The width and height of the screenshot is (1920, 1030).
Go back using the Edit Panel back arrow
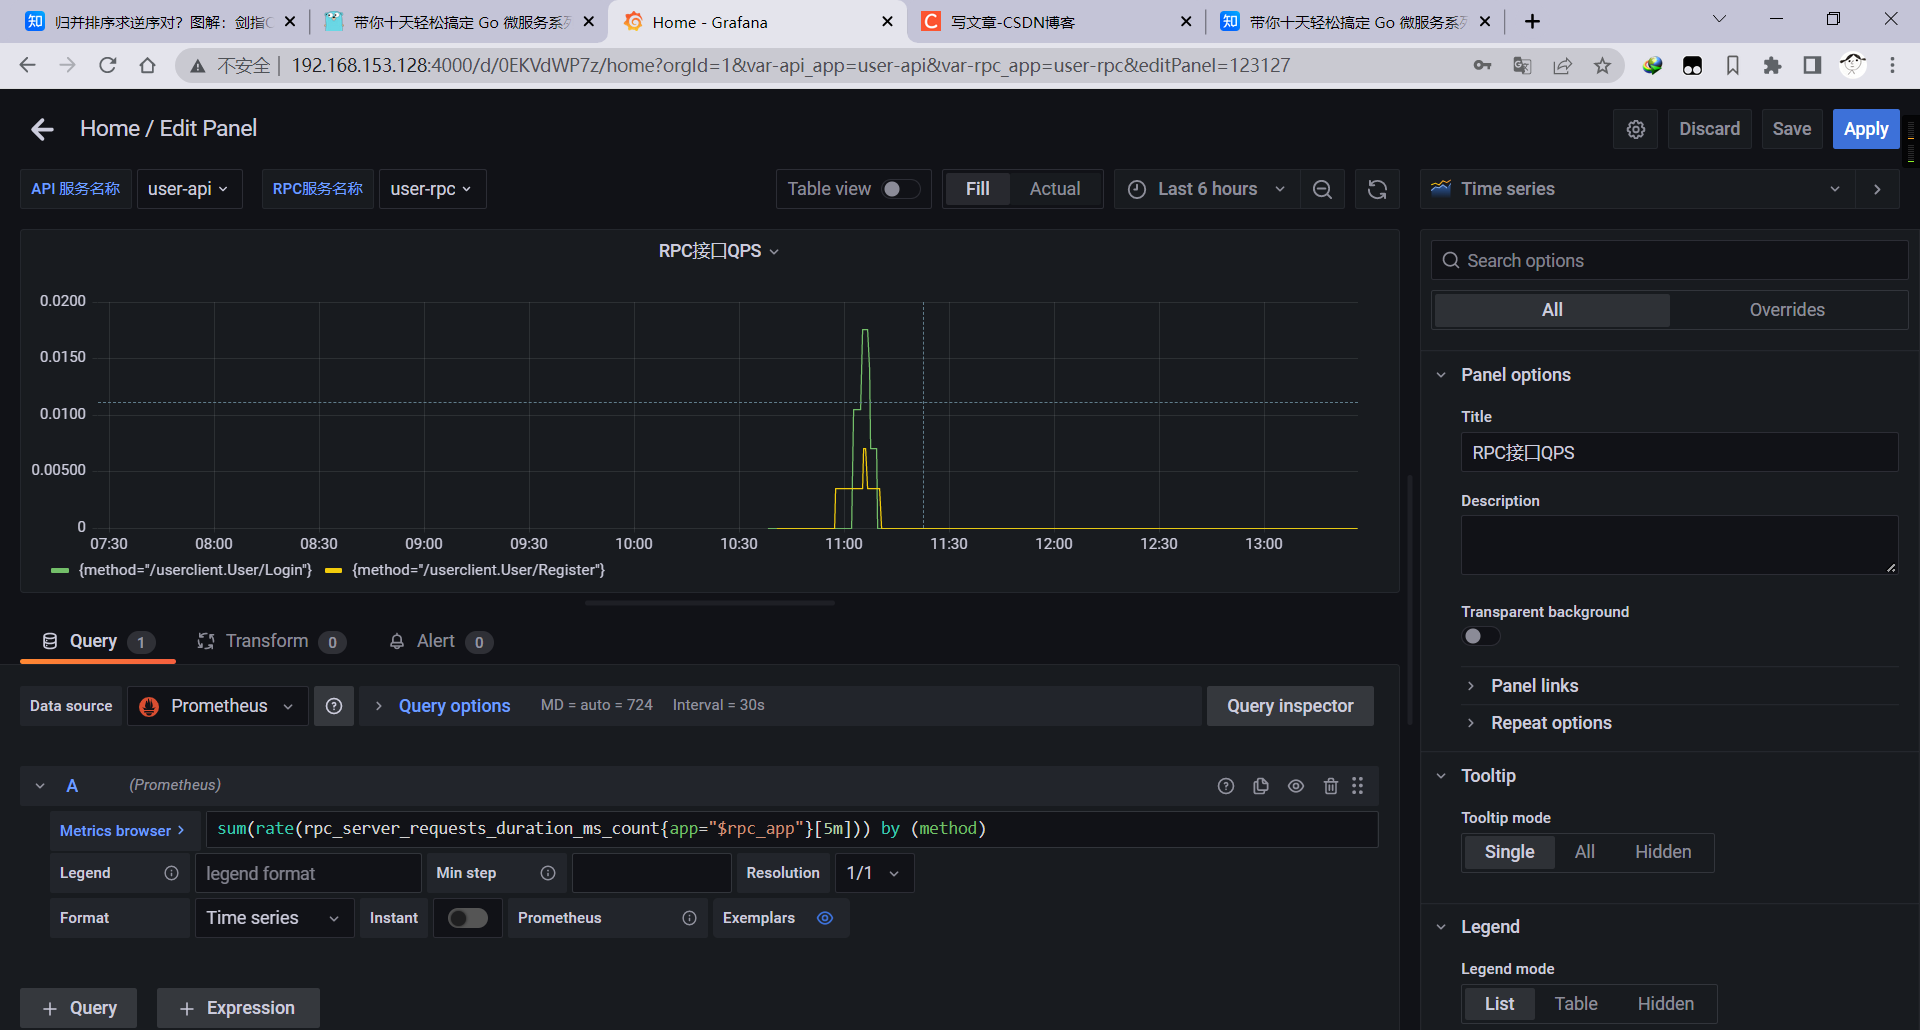42,129
